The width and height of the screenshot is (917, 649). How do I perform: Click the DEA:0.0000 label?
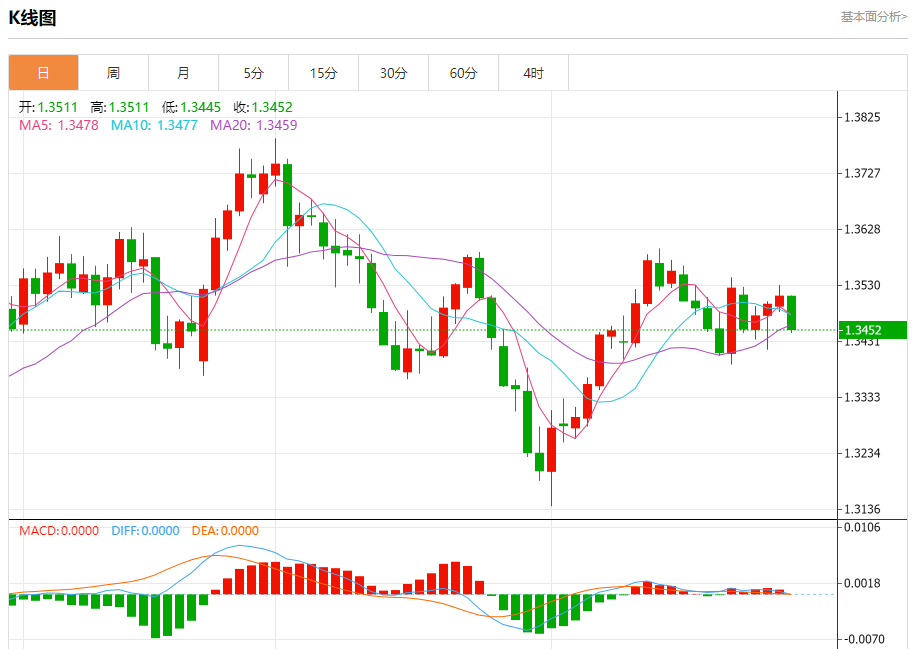[x=225, y=531]
